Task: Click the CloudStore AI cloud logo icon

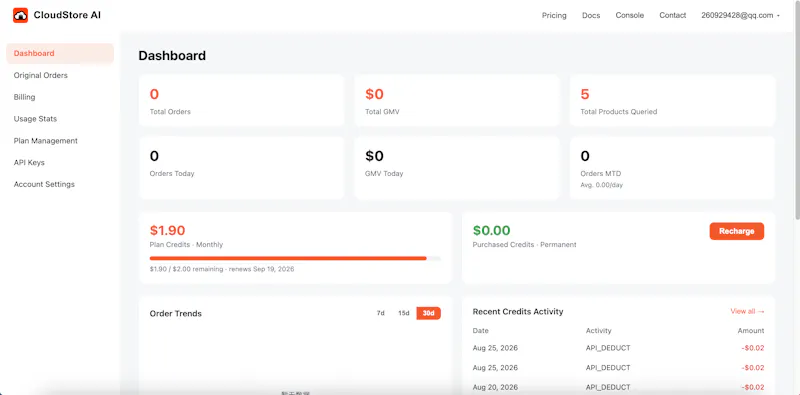Action: pyautogui.click(x=20, y=15)
